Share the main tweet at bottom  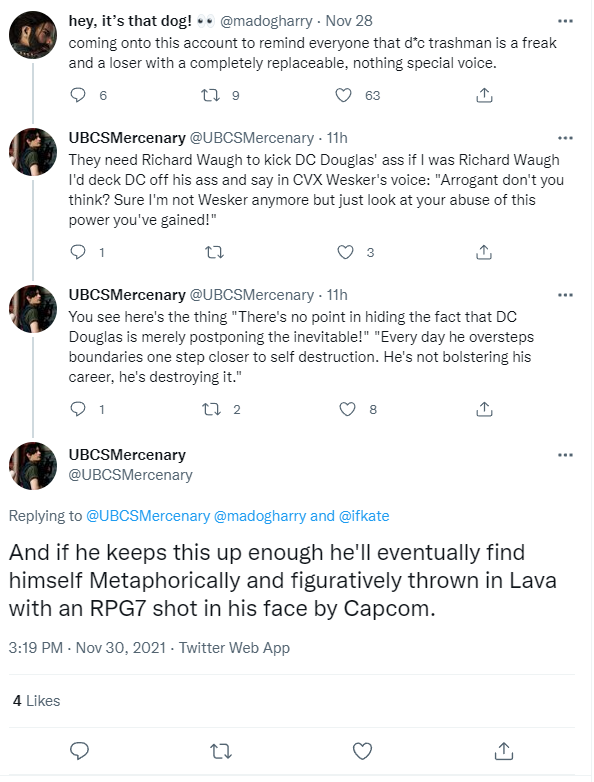[x=503, y=750]
